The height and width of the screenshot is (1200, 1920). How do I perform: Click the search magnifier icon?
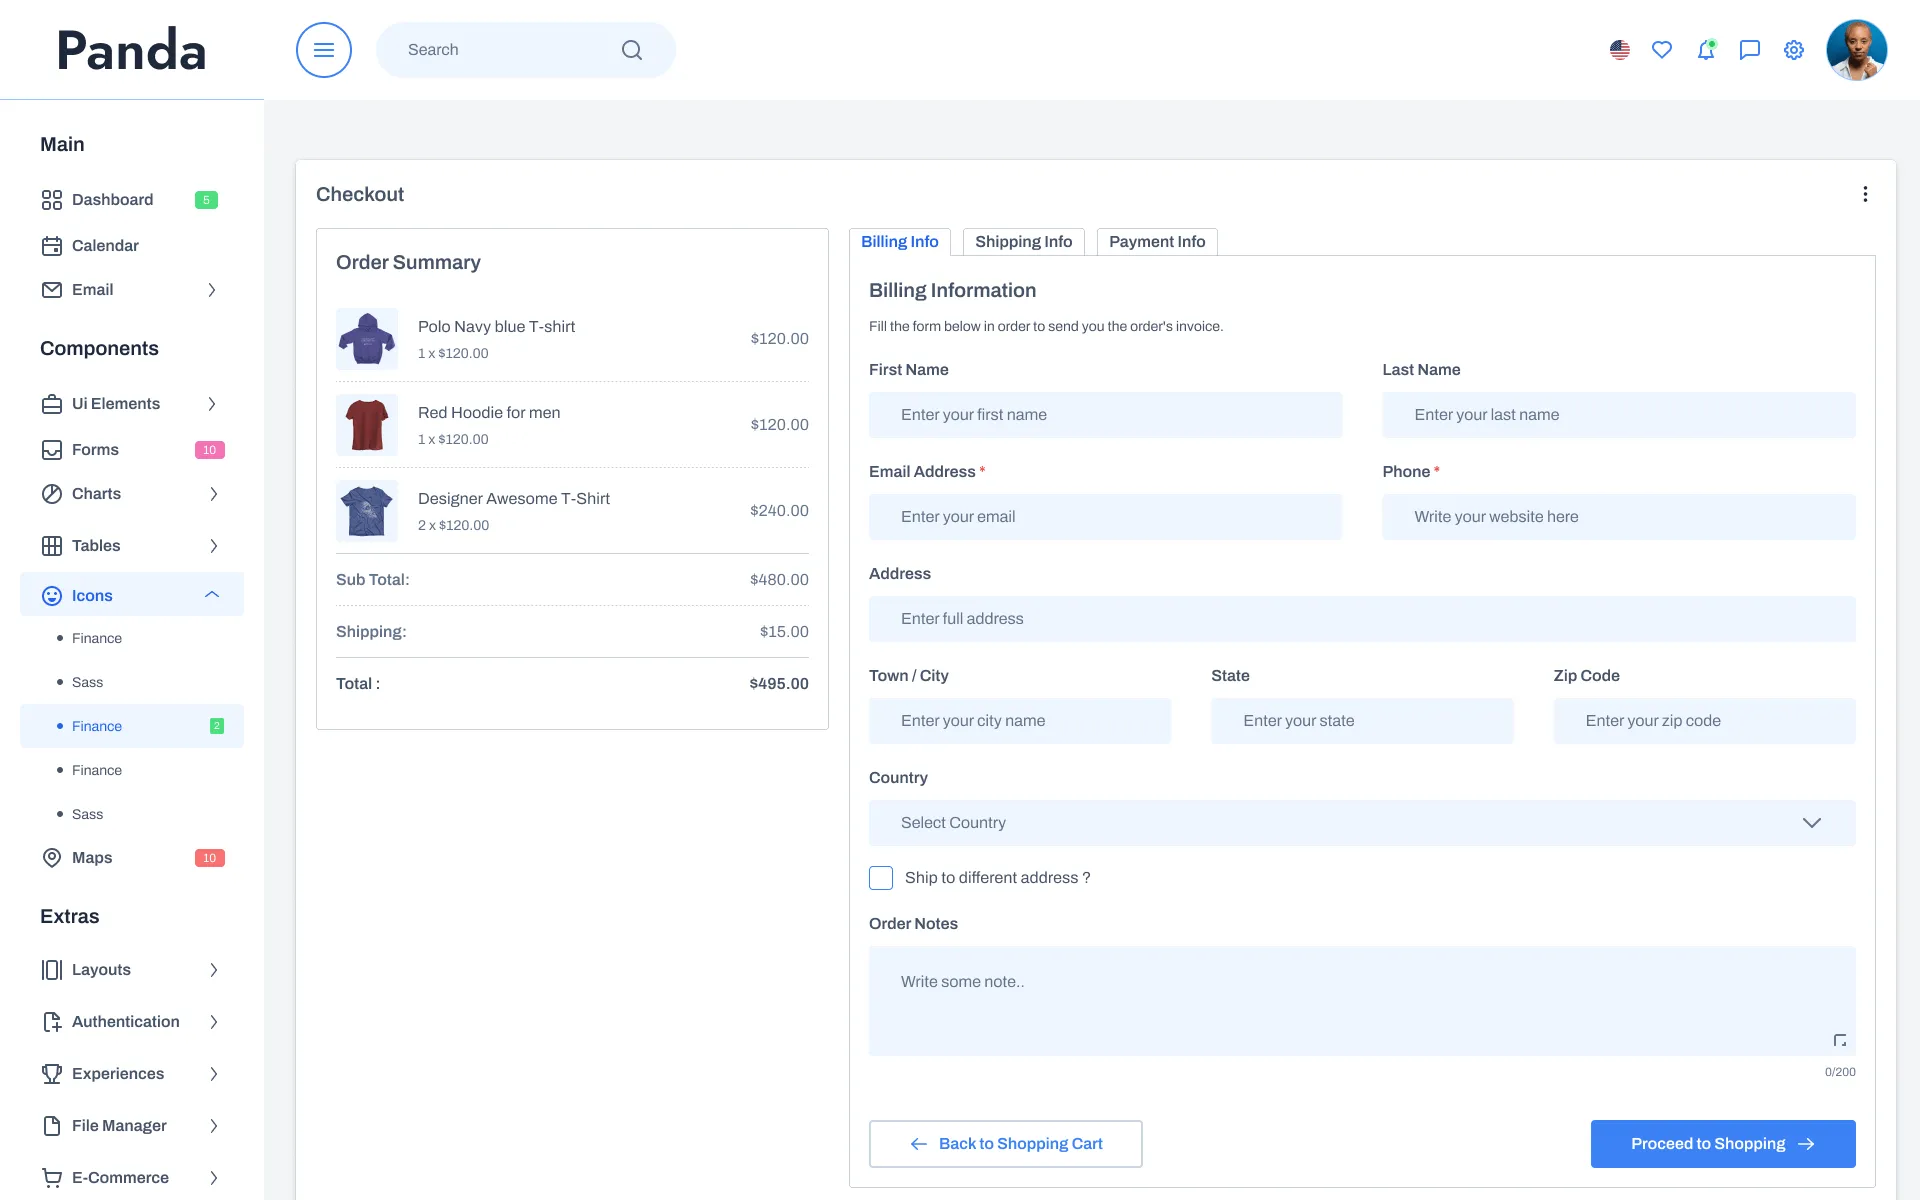[631, 50]
